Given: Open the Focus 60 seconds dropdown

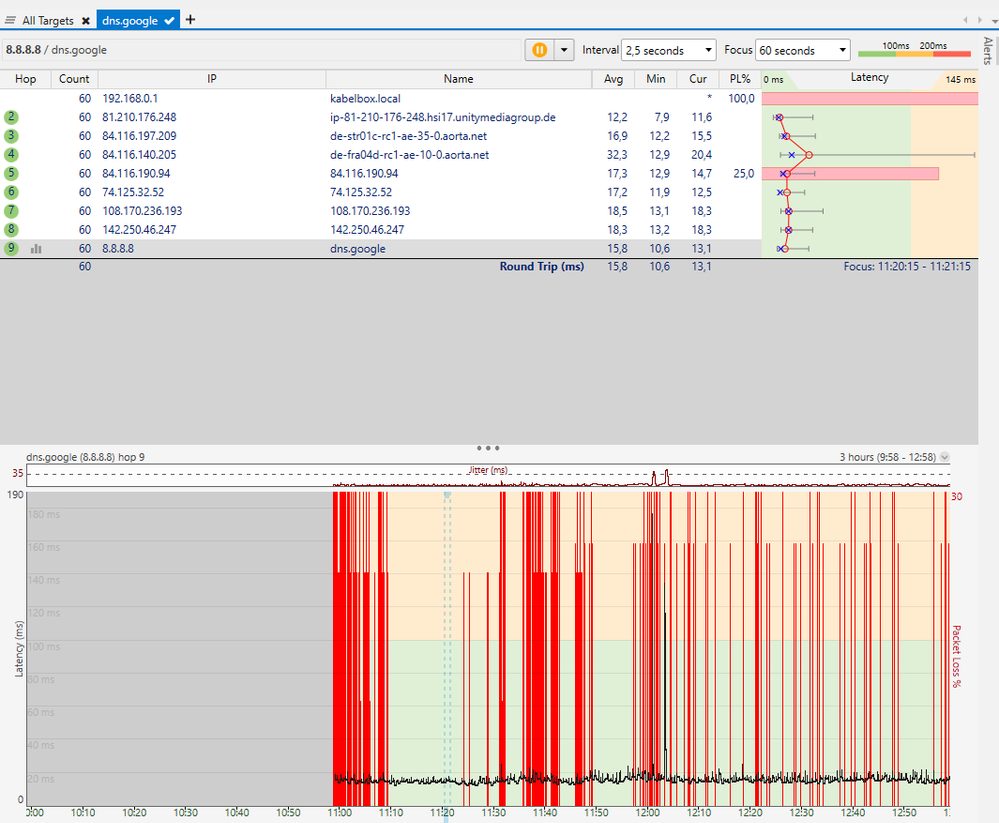Looking at the screenshot, I should click(x=802, y=50).
